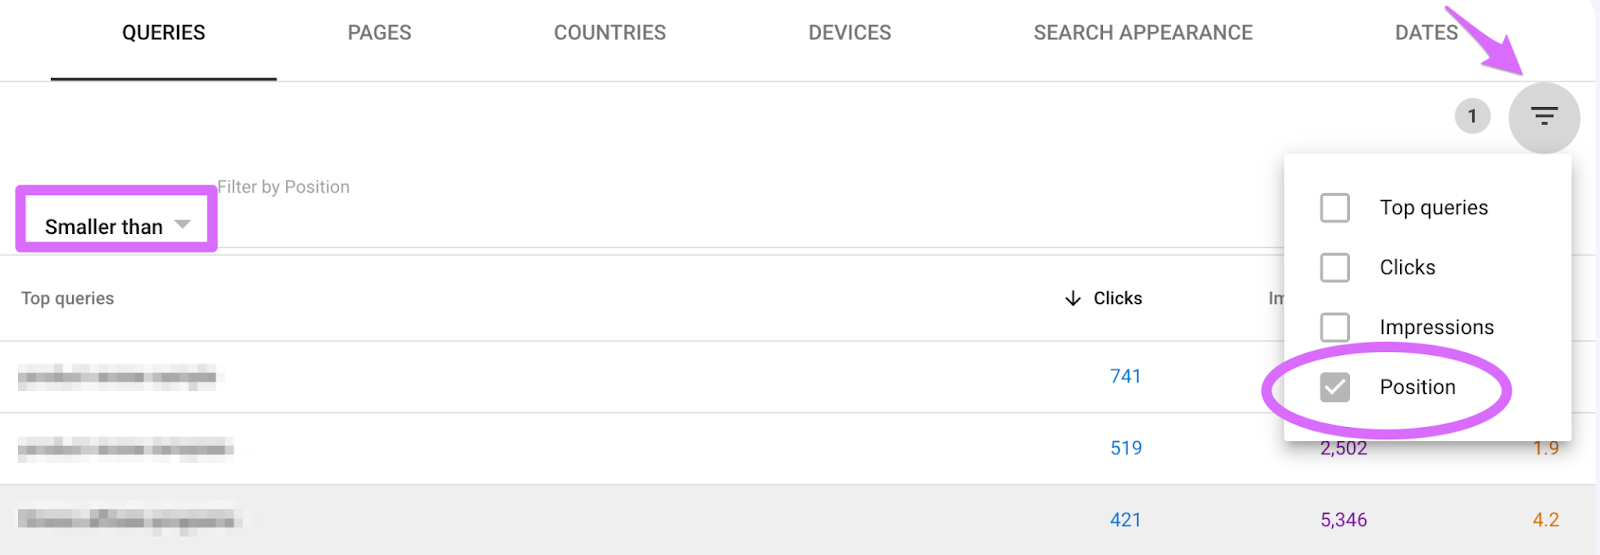Tick the Impressions filter checkbox
The image size is (1600, 555).
pyautogui.click(x=1335, y=327)
